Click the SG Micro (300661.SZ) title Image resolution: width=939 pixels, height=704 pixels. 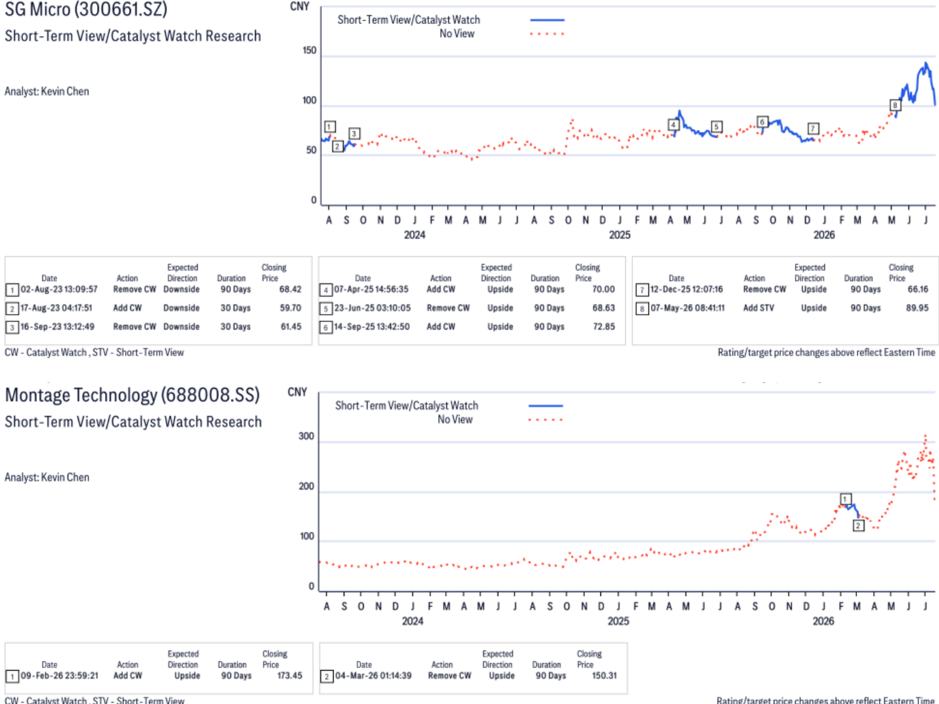pos(86,9)
